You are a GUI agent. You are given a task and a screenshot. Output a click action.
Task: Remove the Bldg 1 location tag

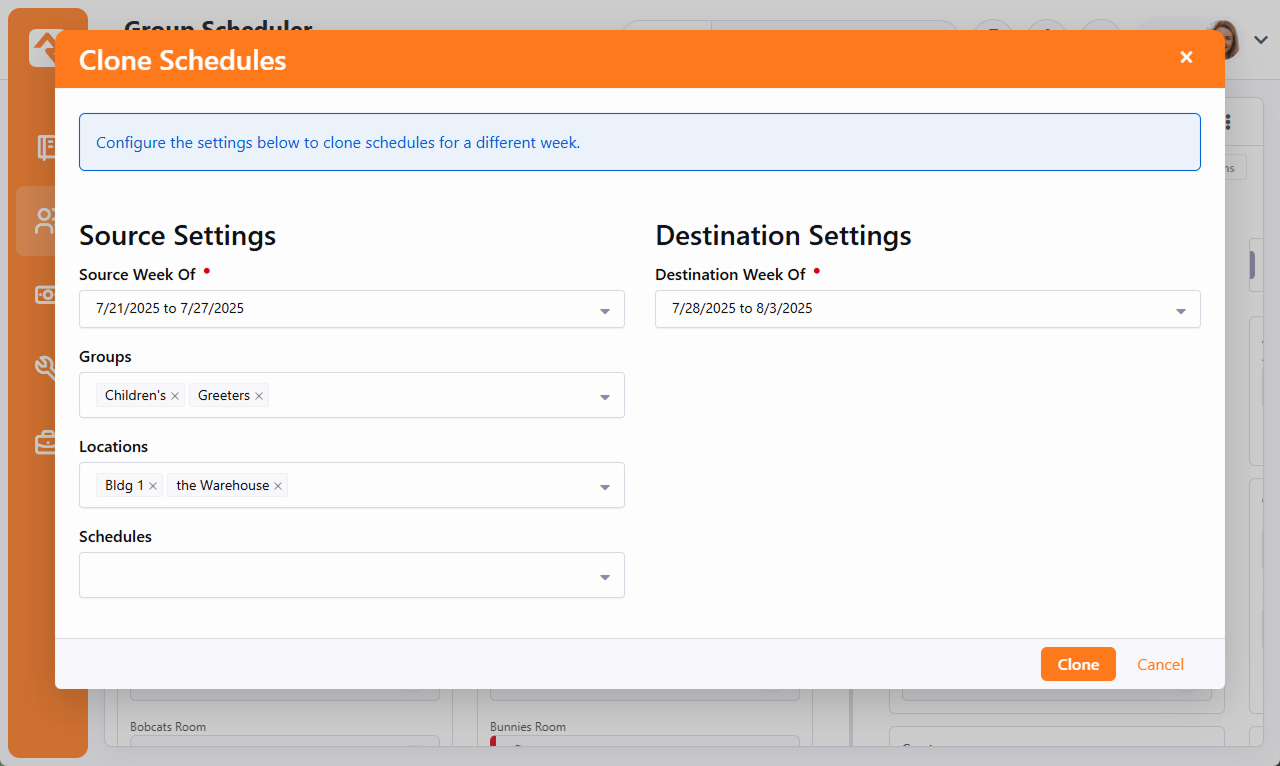(153, 486)
